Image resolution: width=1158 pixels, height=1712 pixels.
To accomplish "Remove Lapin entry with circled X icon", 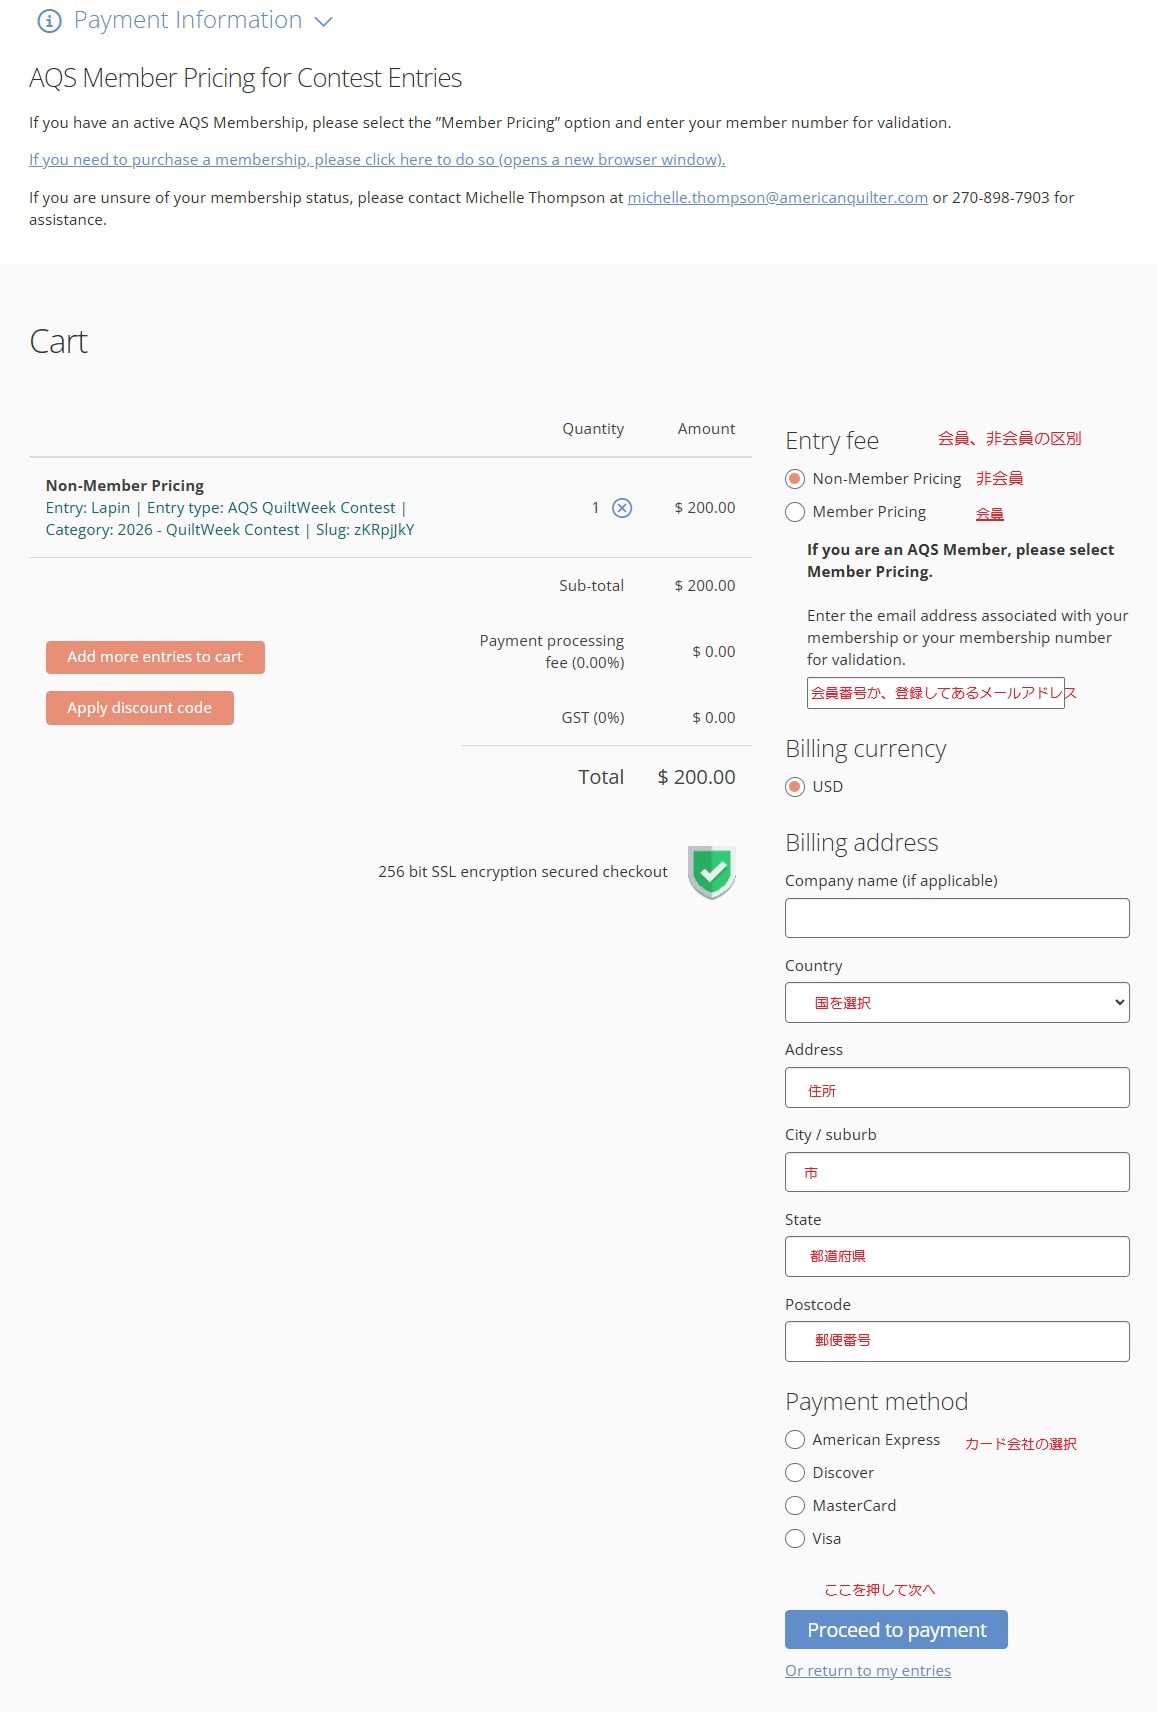I will [x=622, y=508].
